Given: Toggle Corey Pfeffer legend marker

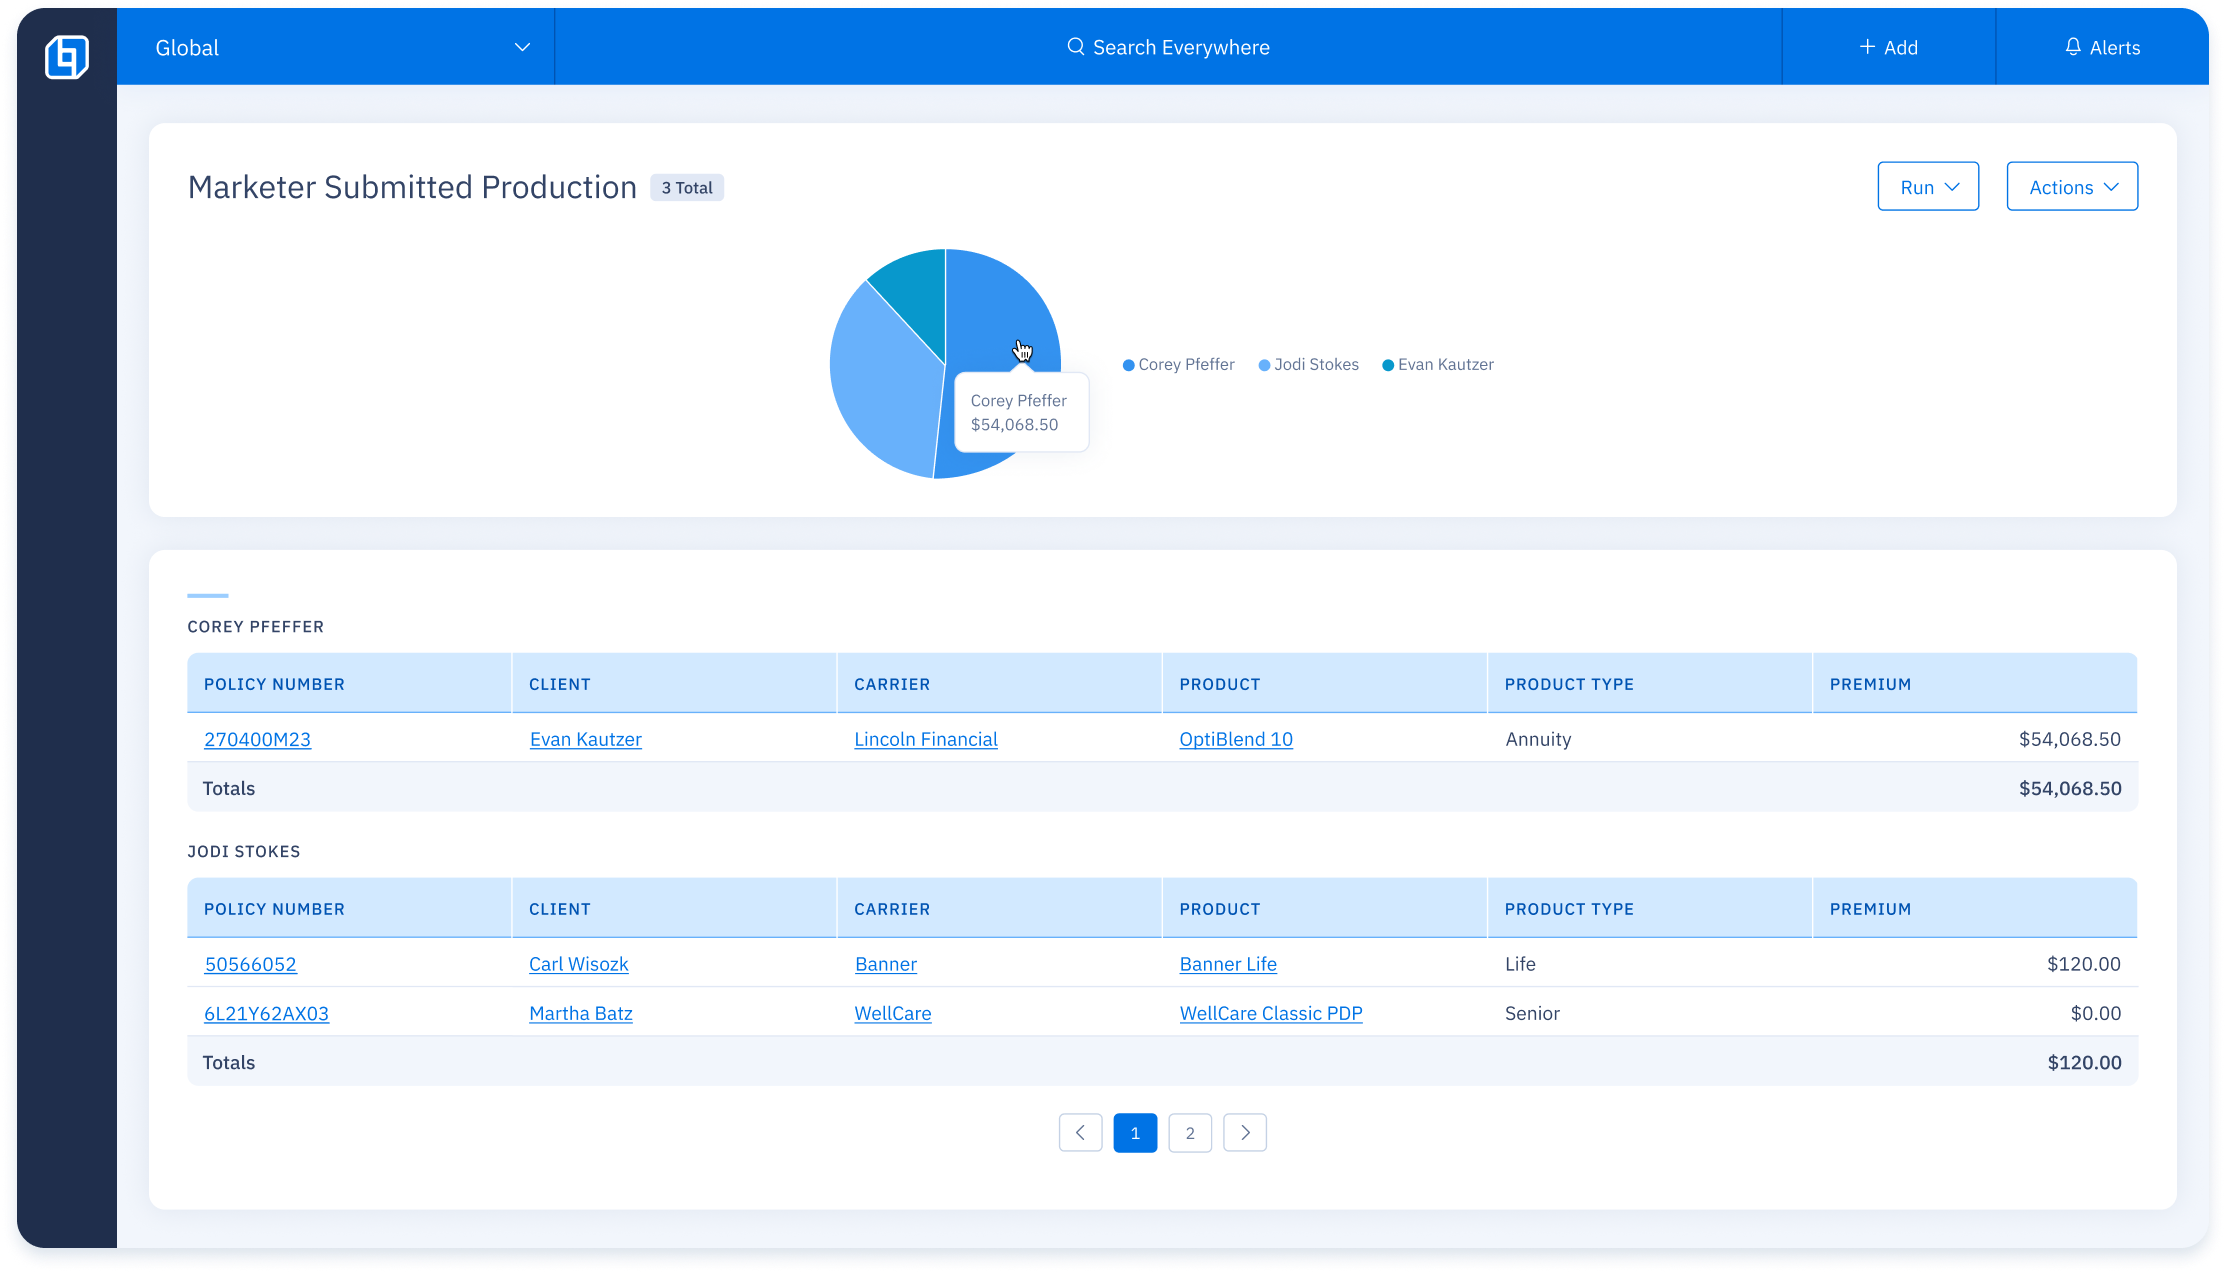Looking at the screenshot, I should [x=1129, y=365].
